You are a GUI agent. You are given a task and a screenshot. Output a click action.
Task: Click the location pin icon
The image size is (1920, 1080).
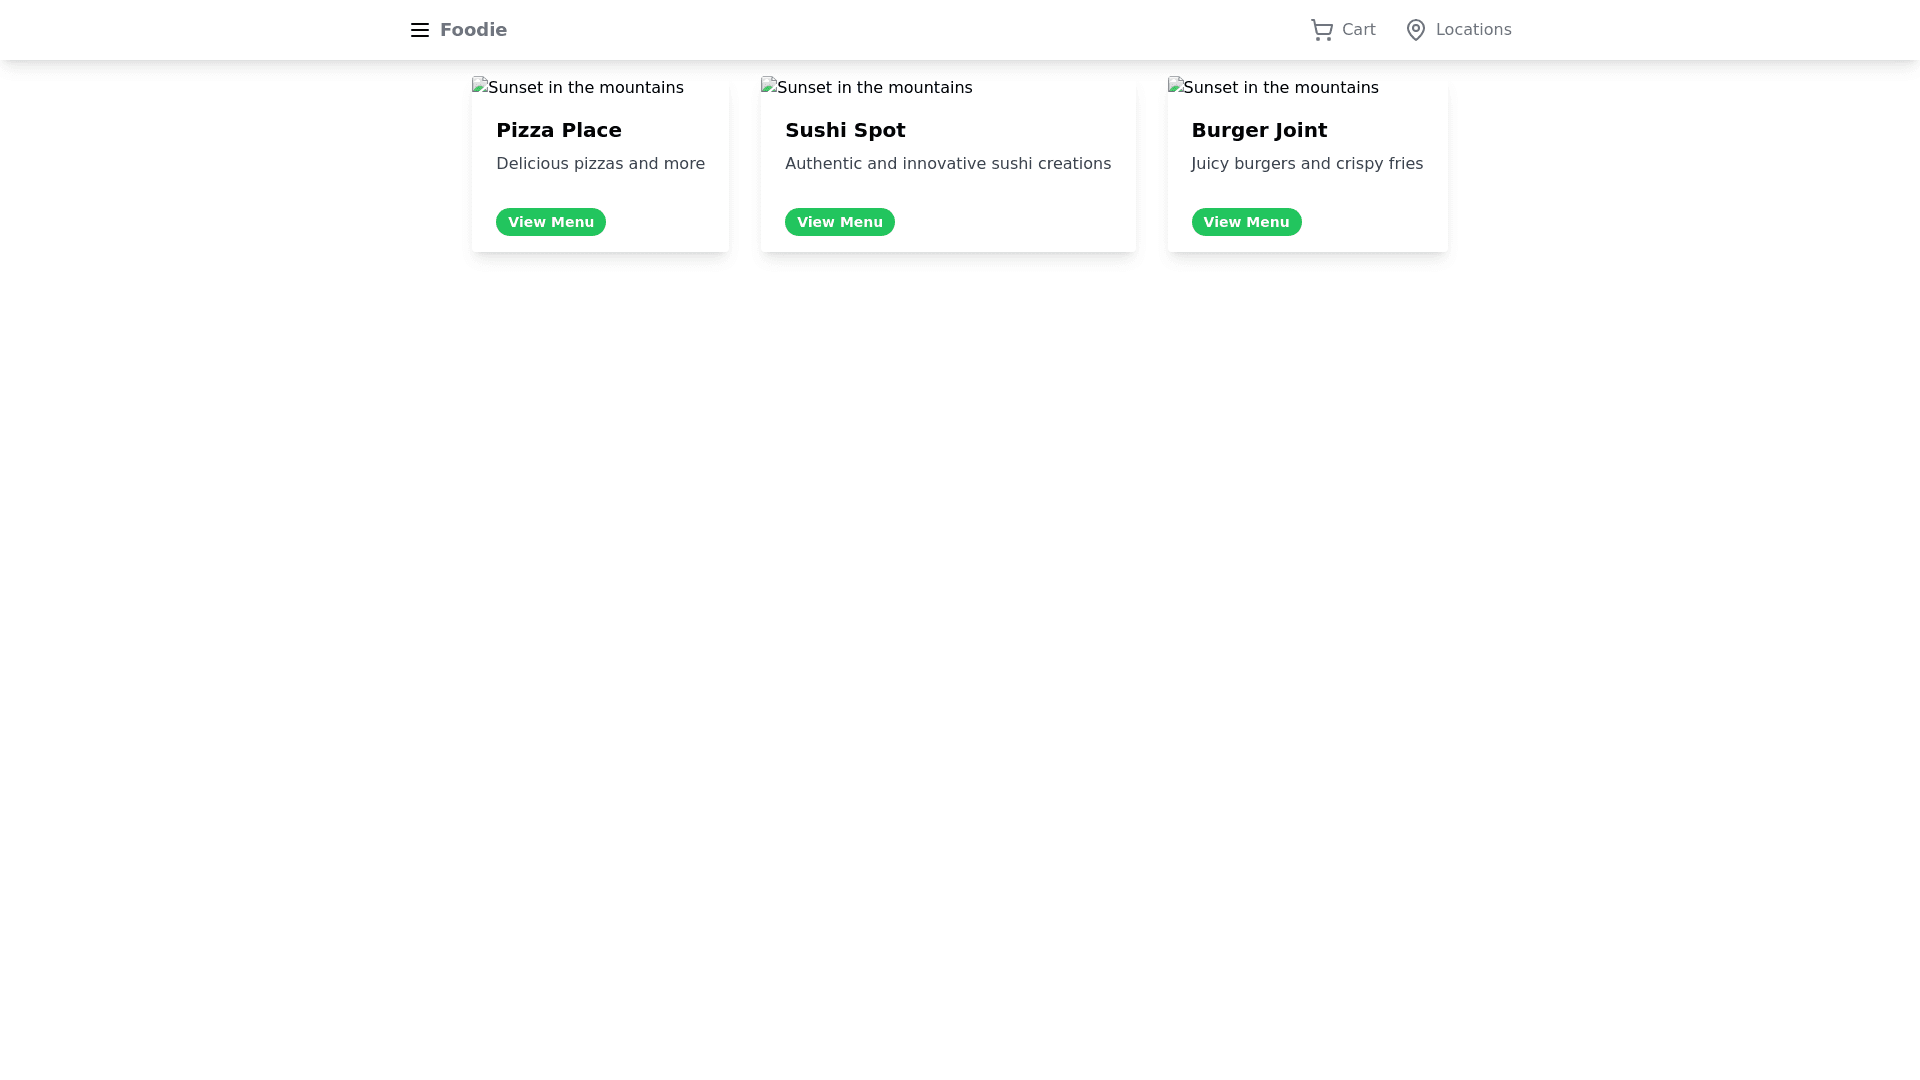point(1415,30)
